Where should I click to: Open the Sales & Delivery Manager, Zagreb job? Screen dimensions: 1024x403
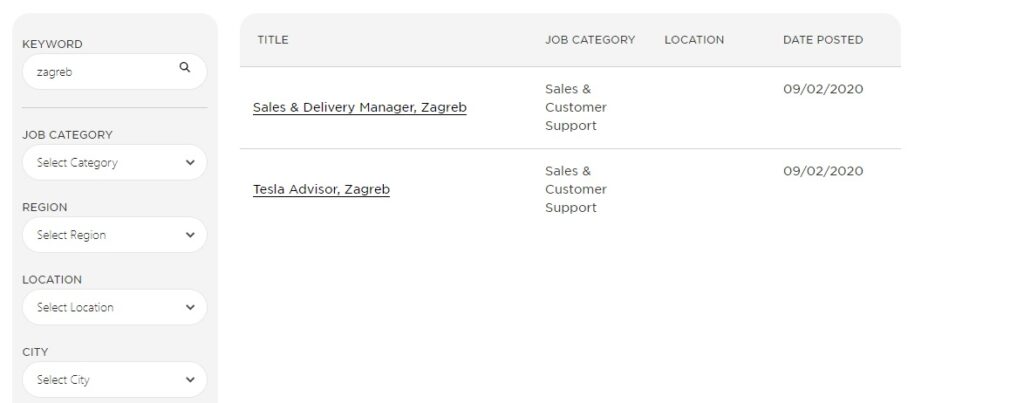(359, 107)
